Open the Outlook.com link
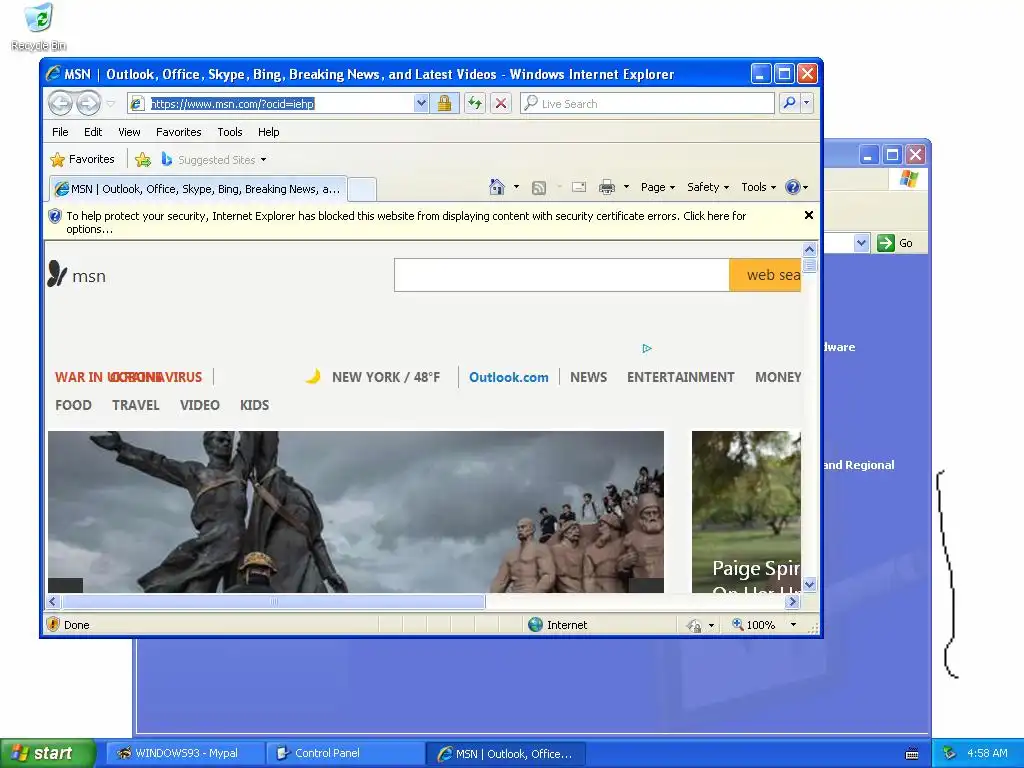Viewport: 1024px width, 768px height. (509, 377)
